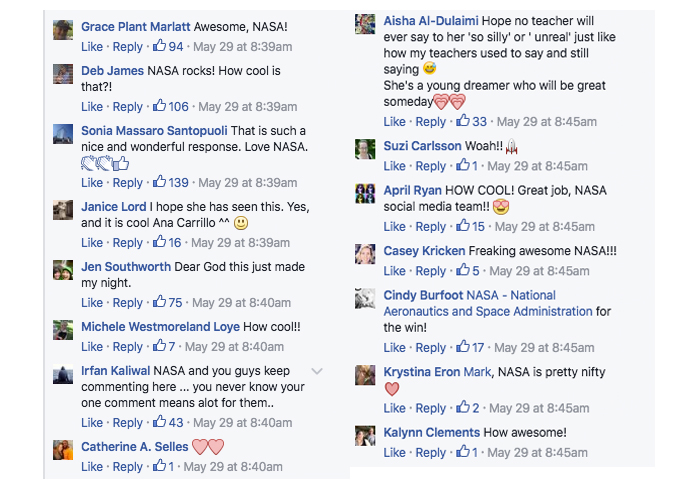The width and height of the screenshot is (700, 500).
Task: Click thumbs-up icon on Jen Southworth's comment
Action: click(159, 302)
